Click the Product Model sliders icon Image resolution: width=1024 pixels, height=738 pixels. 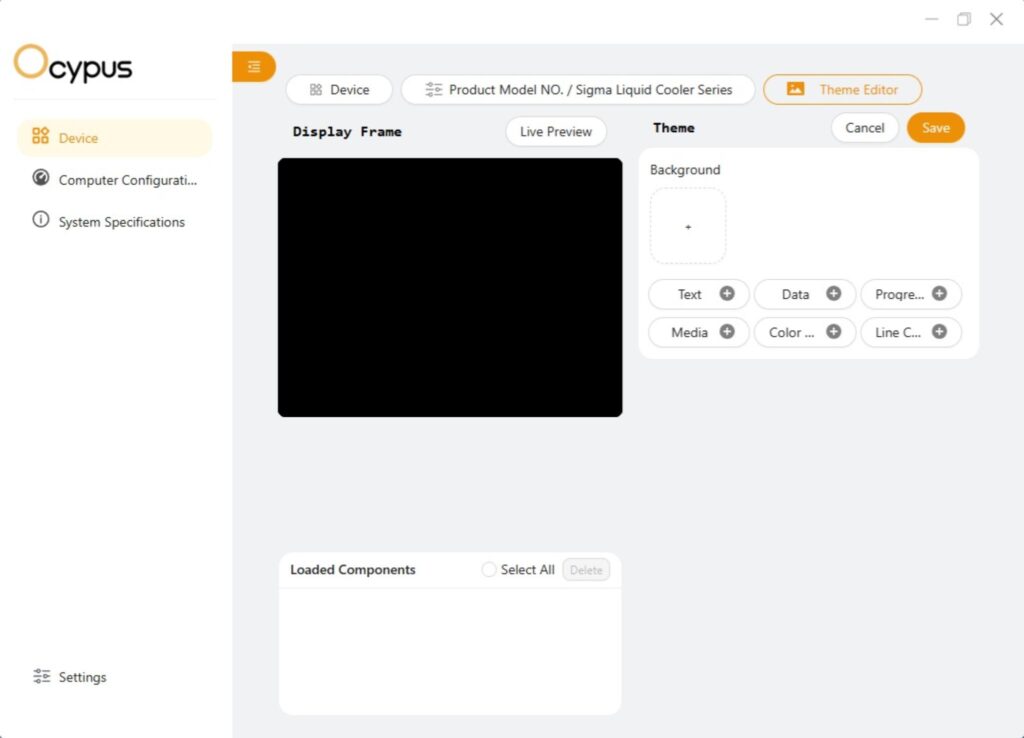pyautogui.click(x=434, y=89)
